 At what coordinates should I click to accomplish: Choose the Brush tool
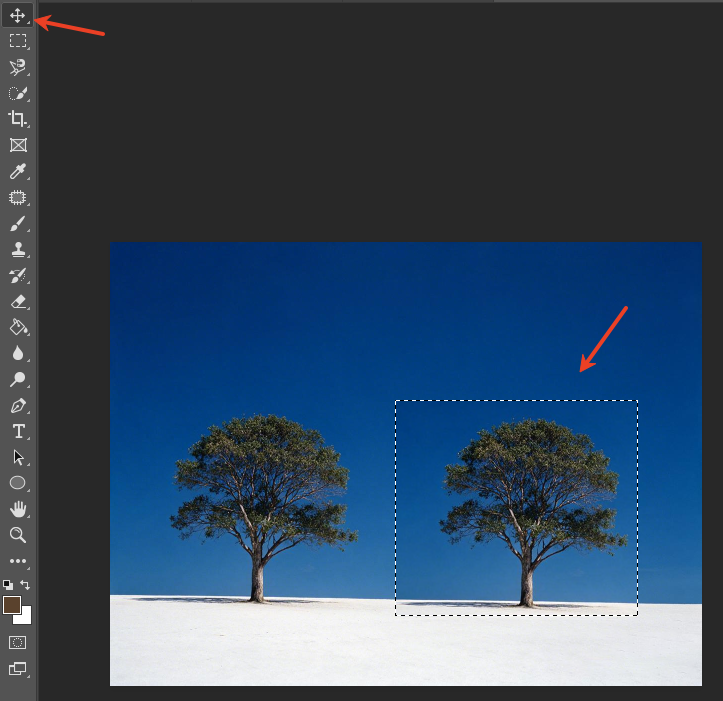(x=18, y=224)
